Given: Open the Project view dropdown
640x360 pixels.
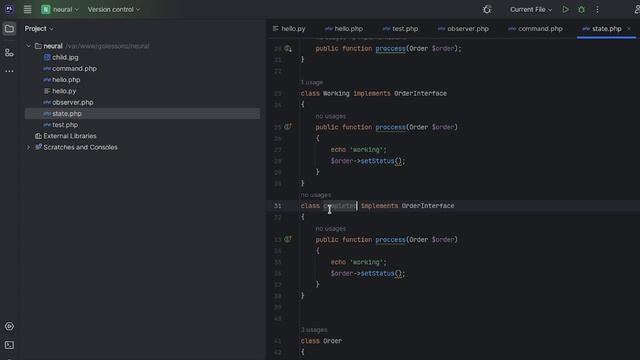Looking at the screenshot, I should [39, 29].
